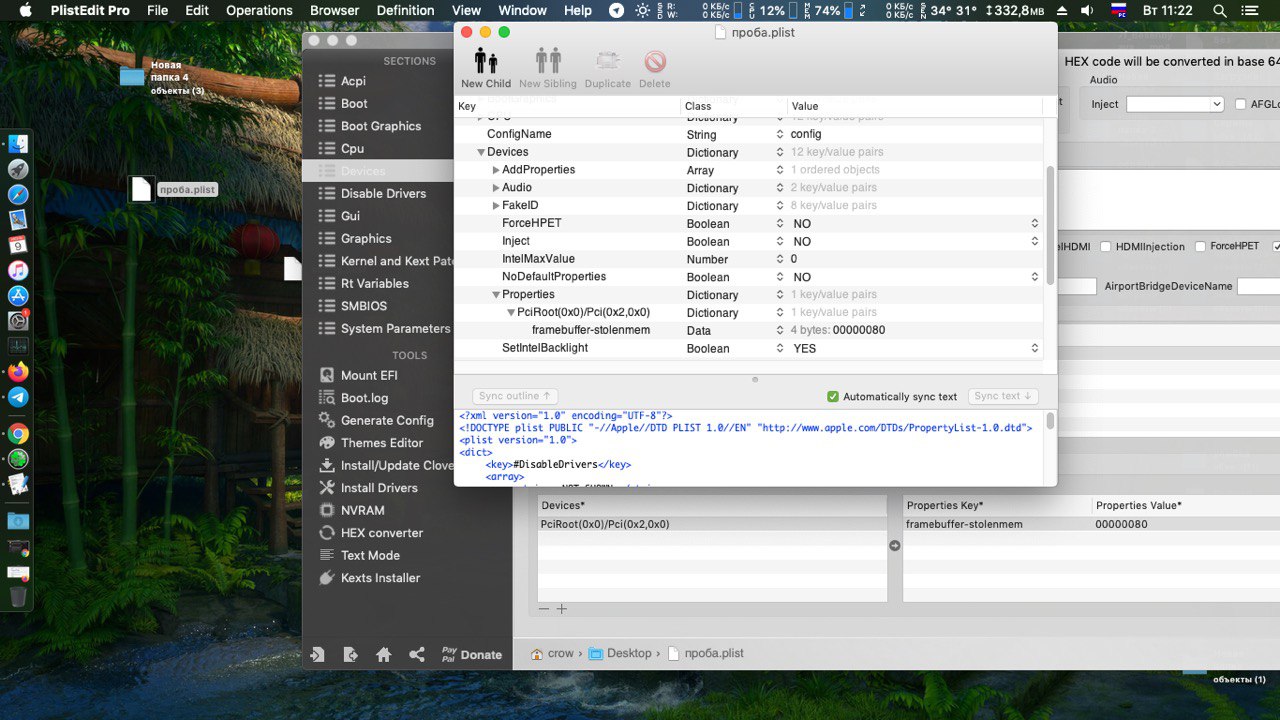Open the Operations menu
Screen dimensions: 1280x720
click(259, 10)
